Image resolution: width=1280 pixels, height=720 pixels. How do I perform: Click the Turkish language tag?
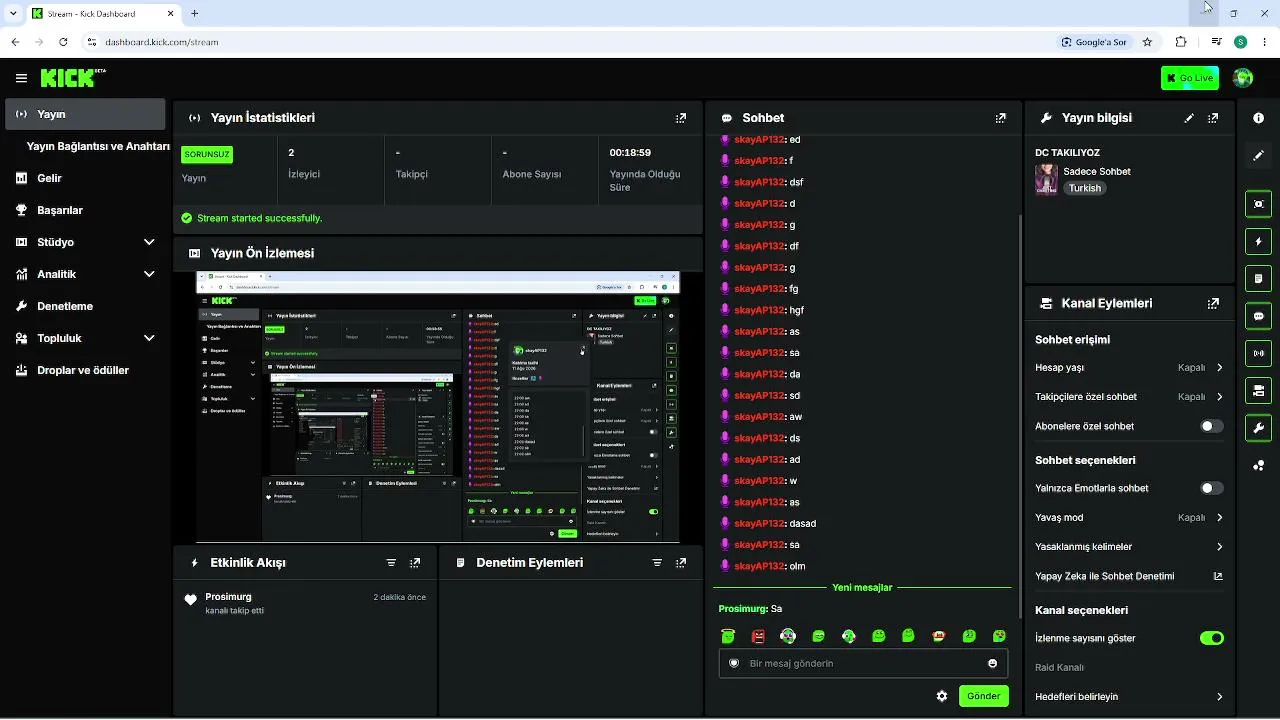pyautogui.click(x=1084, y=188)
